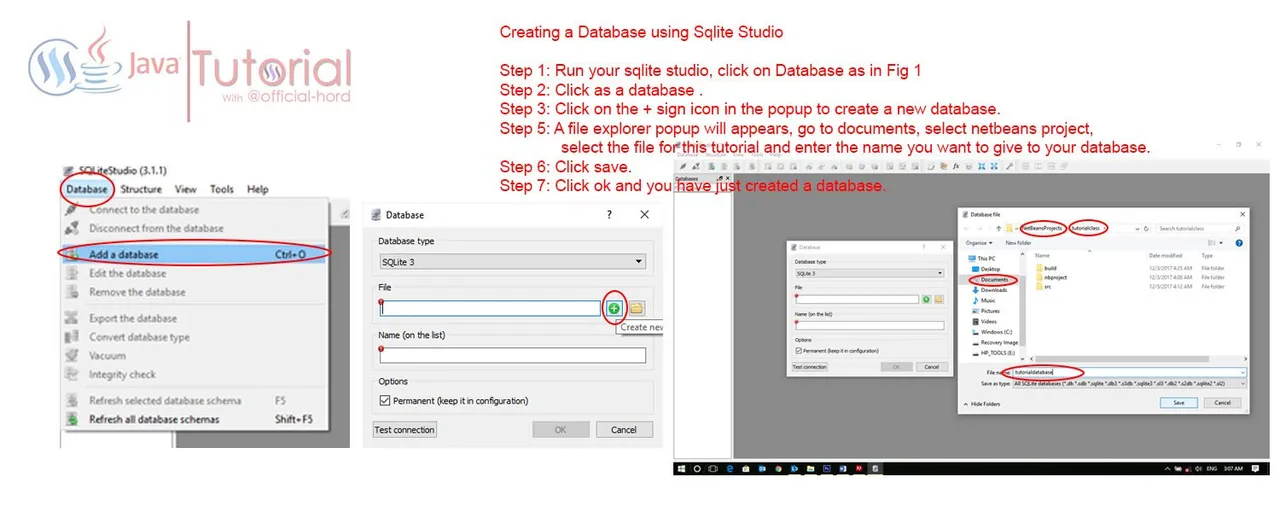
Task: Select Videos in the file dialog sidebar
Action: (989, 321)
